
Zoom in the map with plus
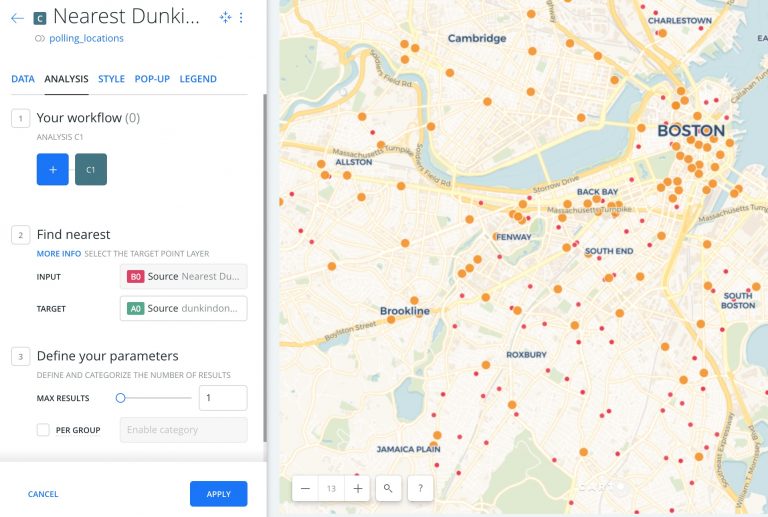(358, 488)
